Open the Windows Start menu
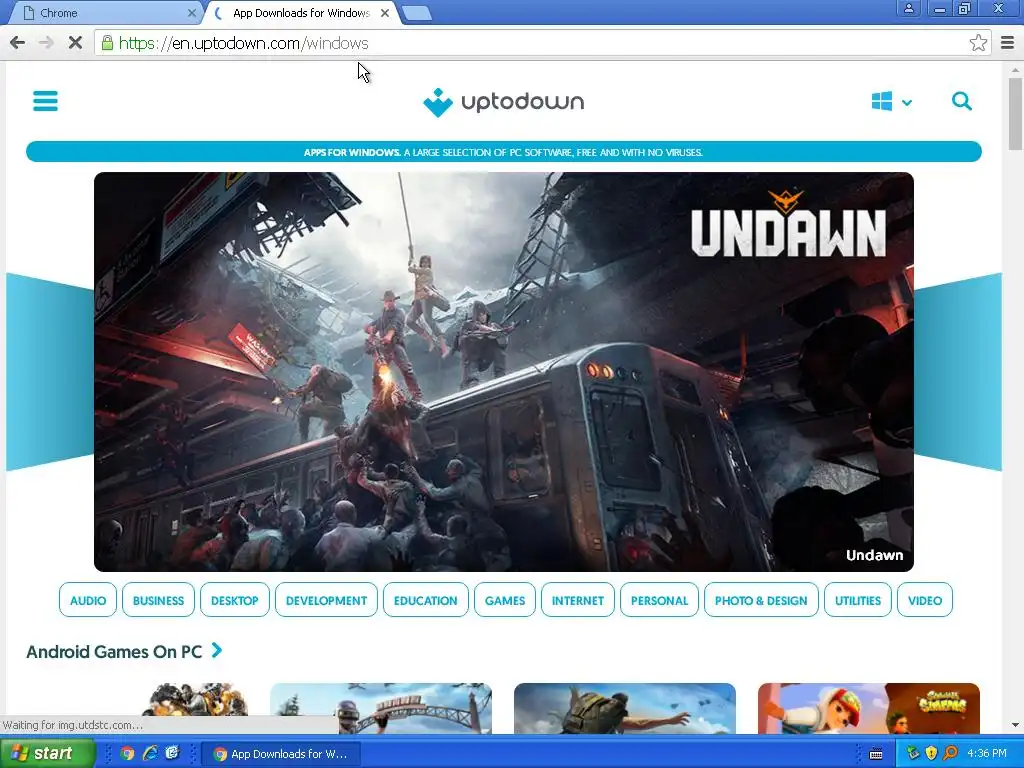Viewport: 1024px width, 768px height. pyautogui.click(x=47, y=753)
